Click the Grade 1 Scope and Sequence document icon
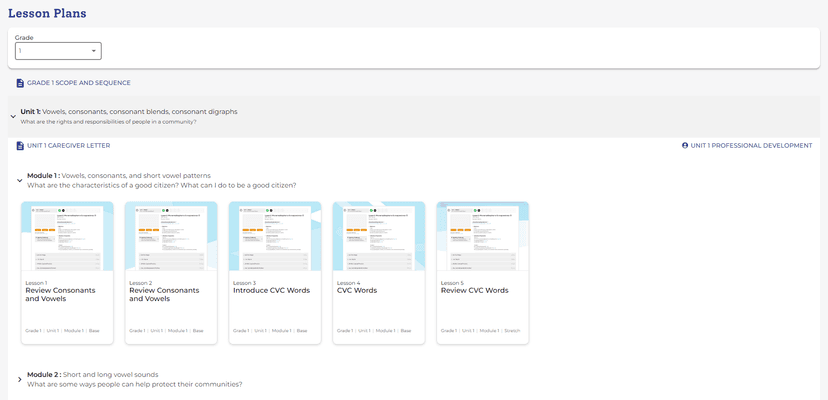The width and height of the screenshot is (828, 400). 20,83
